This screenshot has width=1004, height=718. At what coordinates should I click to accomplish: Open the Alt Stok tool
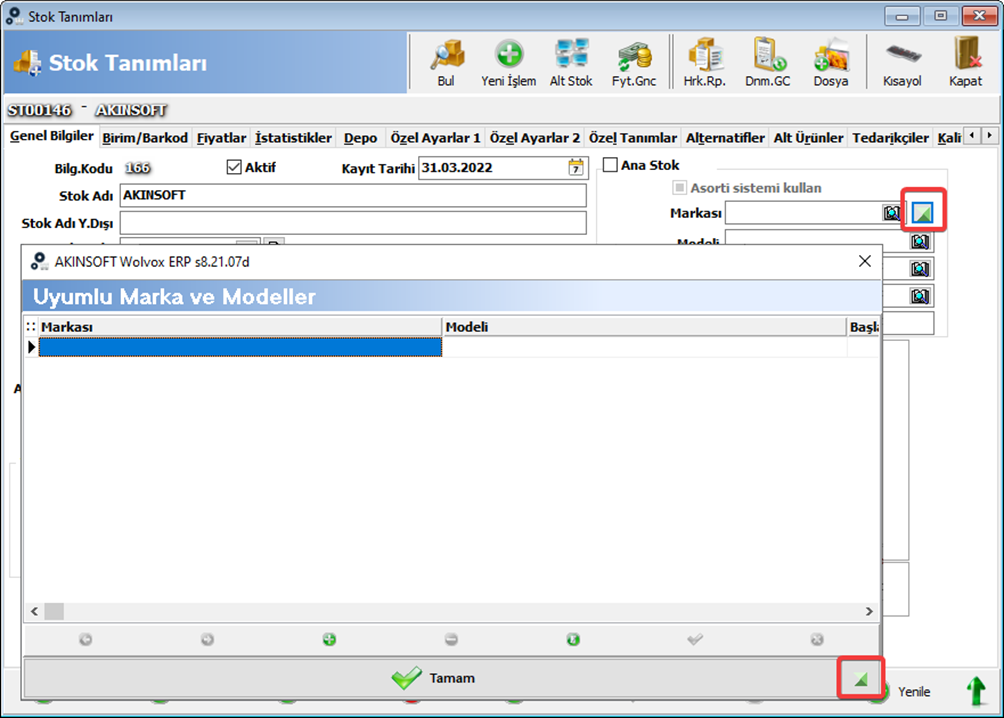coord(571,63)
